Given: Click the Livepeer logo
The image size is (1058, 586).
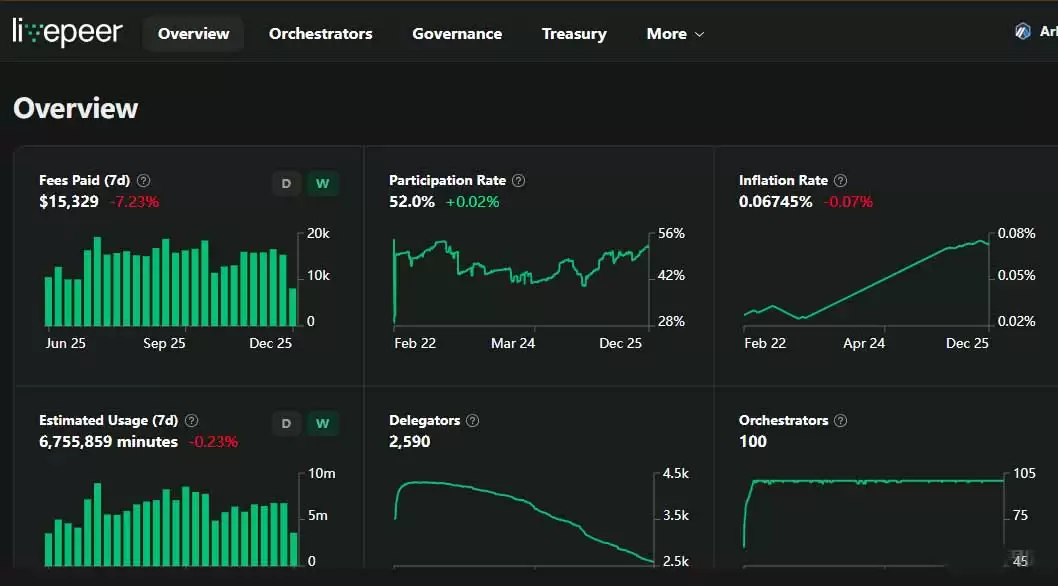Looking at the screenshot, I should pos(67,33).
